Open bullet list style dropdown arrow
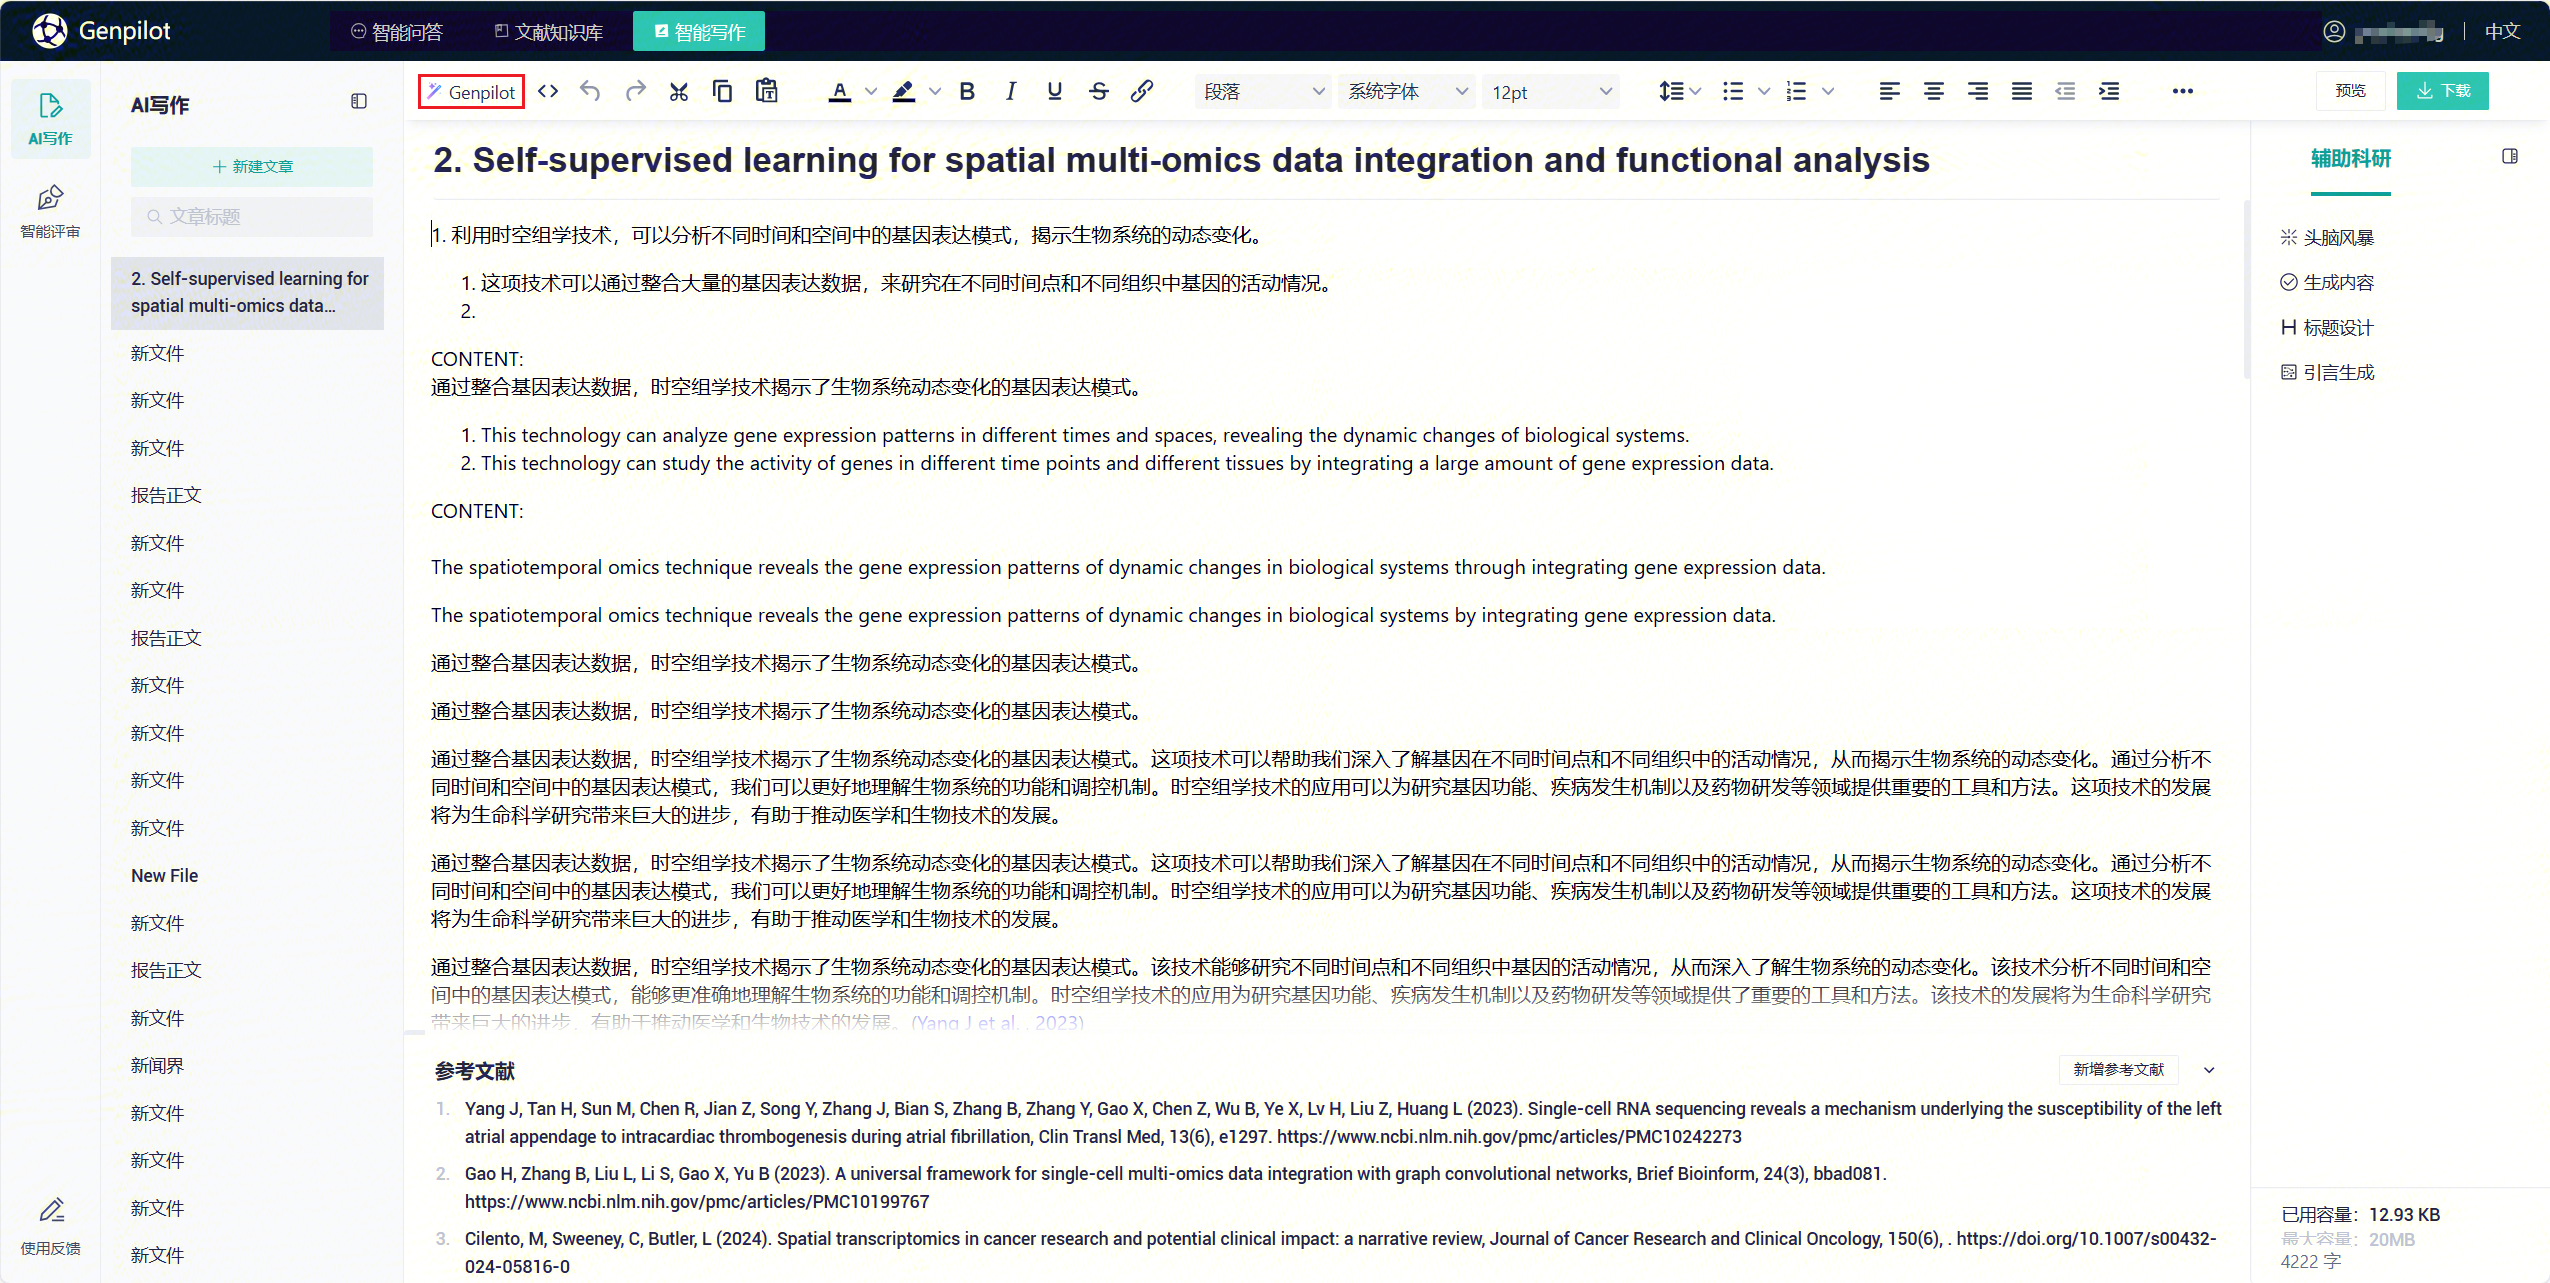Viewport: 2550px width, 1283px height. tap(1764, 92)
